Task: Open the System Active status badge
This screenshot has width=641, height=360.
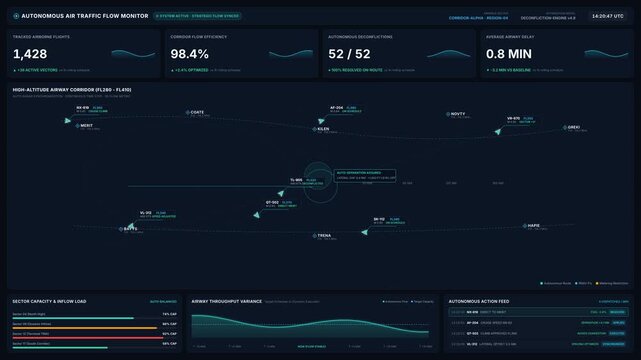Action: [x=197, y=16]
